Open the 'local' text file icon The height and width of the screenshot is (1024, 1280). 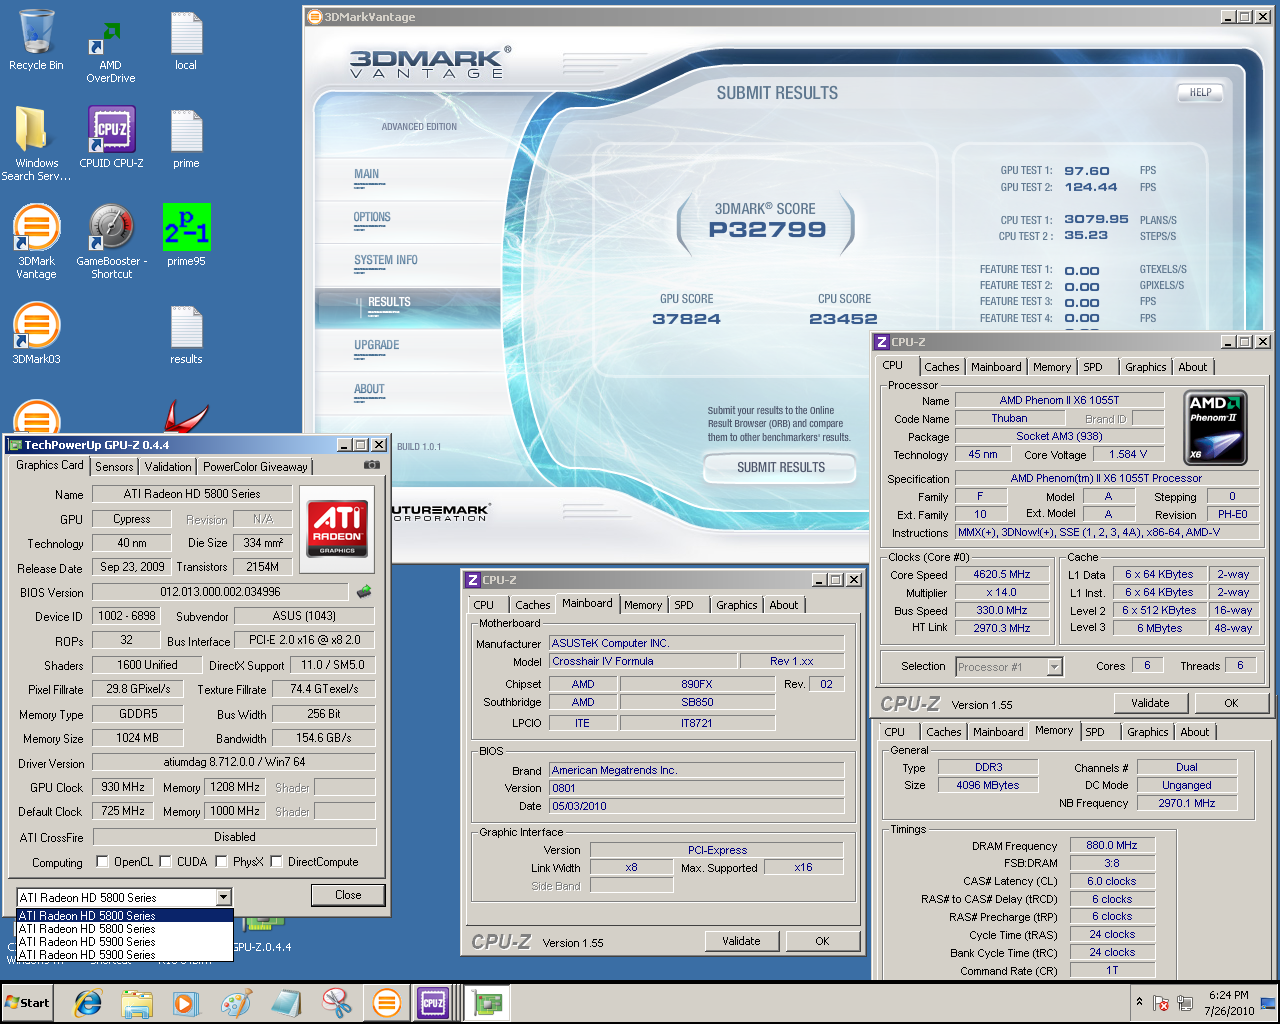tap(186, 42)
